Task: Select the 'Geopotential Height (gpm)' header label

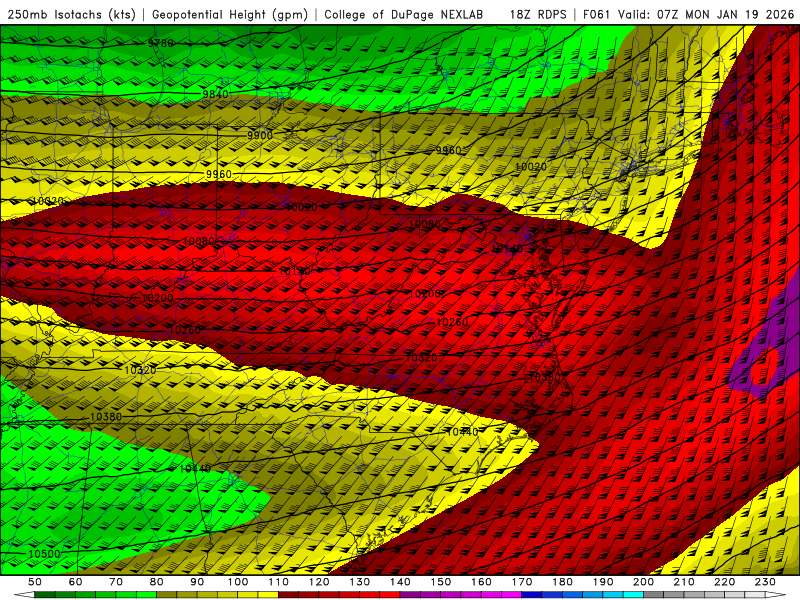Action: [230, 15]
